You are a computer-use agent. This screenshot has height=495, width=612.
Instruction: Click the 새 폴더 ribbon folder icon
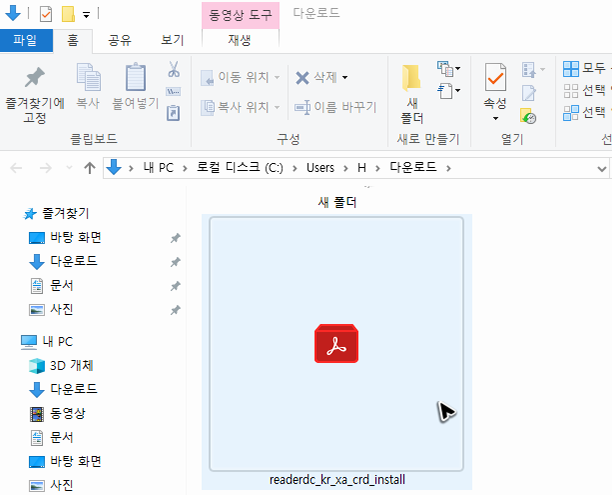click(x=412, y=77)
